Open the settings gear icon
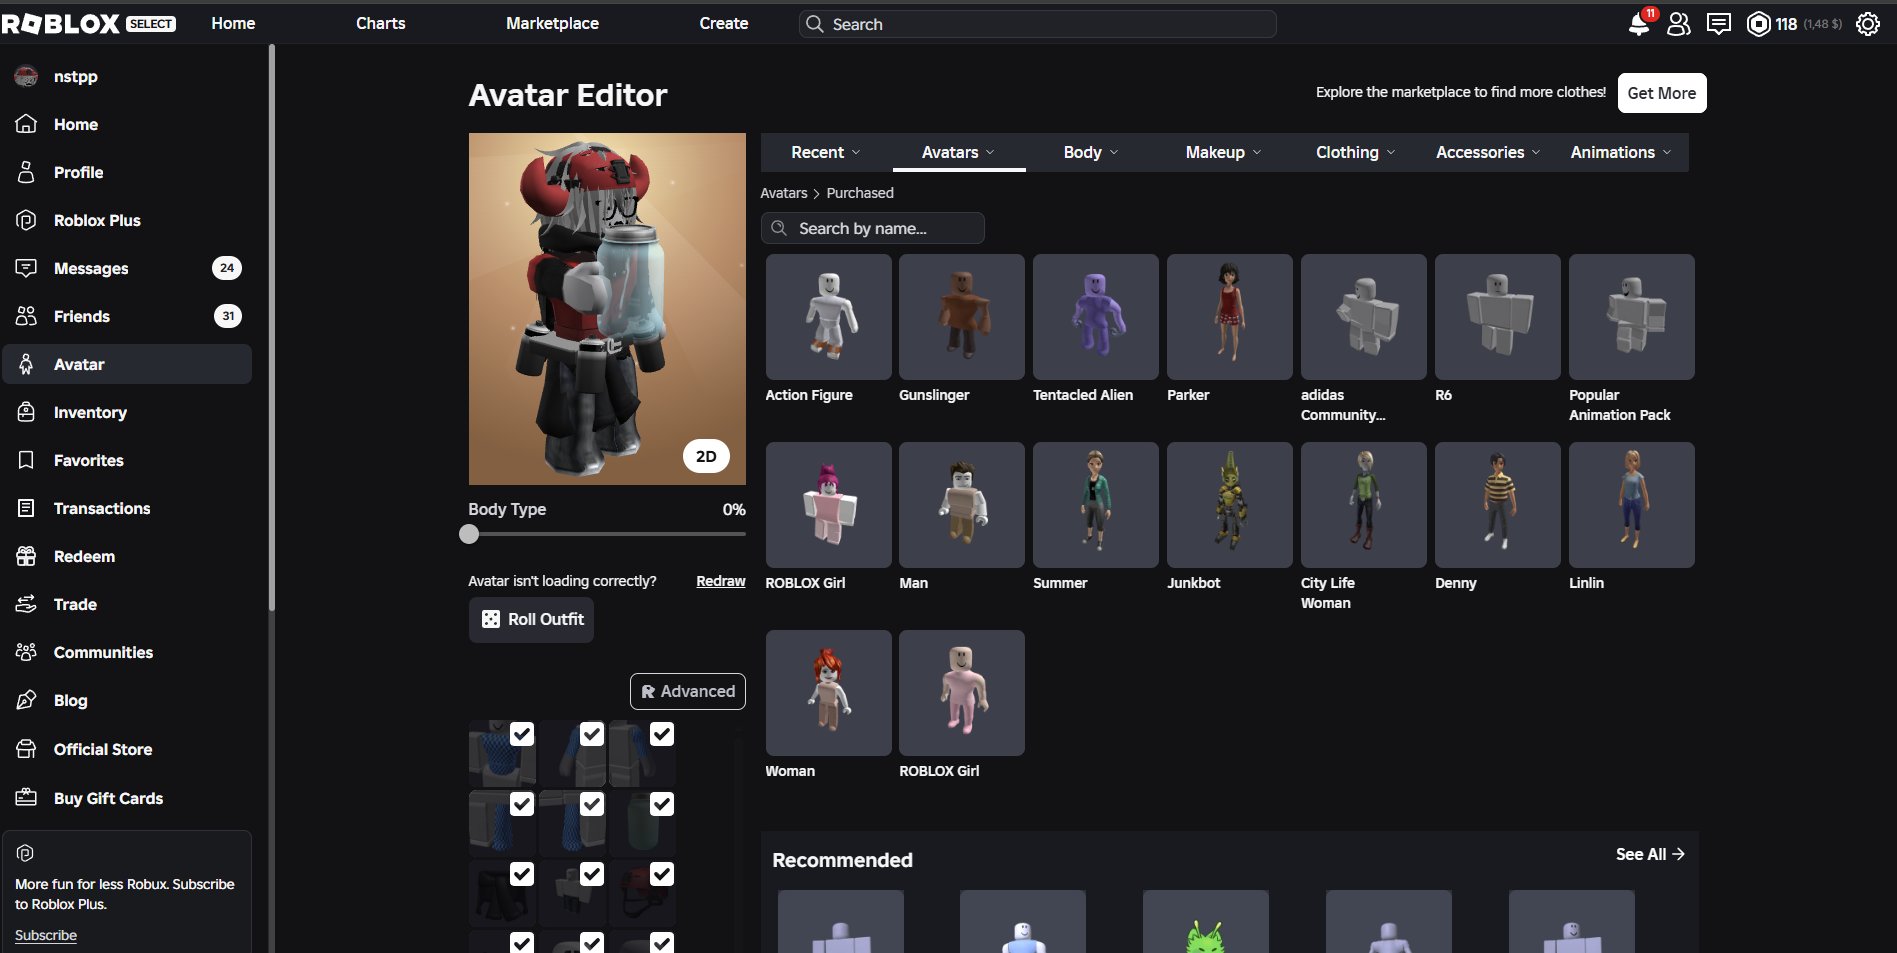The image size is (1897, 953). click(x=1868, y=24)
